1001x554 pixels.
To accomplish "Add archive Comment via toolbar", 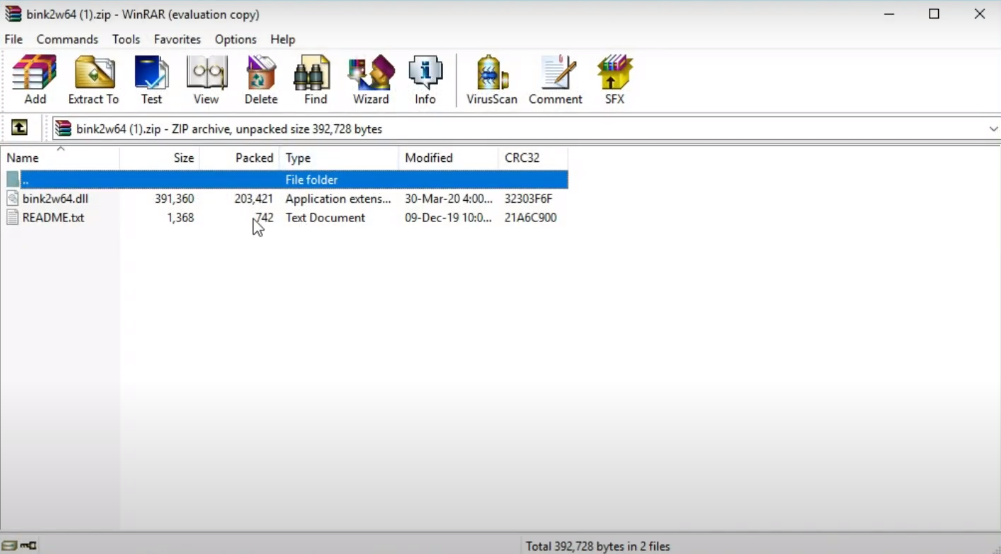I will click(555, 80).
